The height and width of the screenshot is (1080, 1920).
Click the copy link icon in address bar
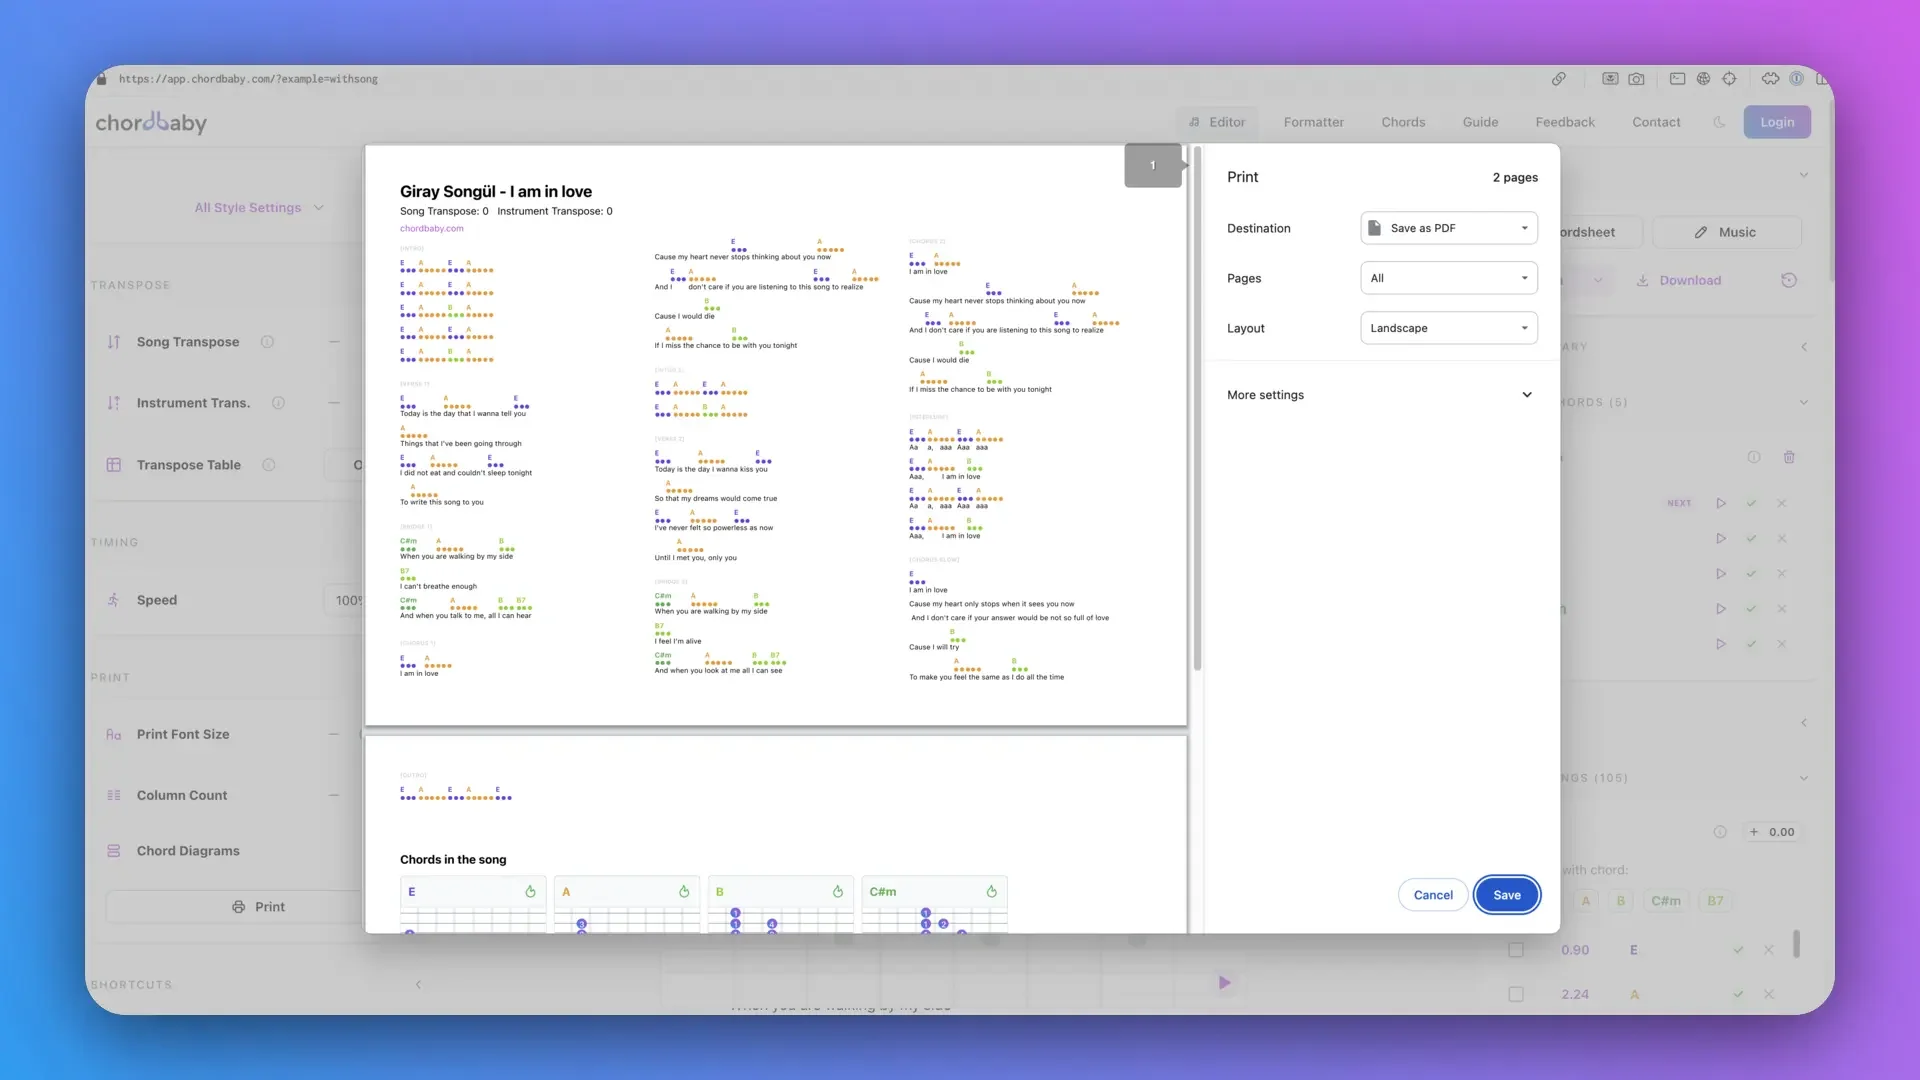coord(1558,79)
